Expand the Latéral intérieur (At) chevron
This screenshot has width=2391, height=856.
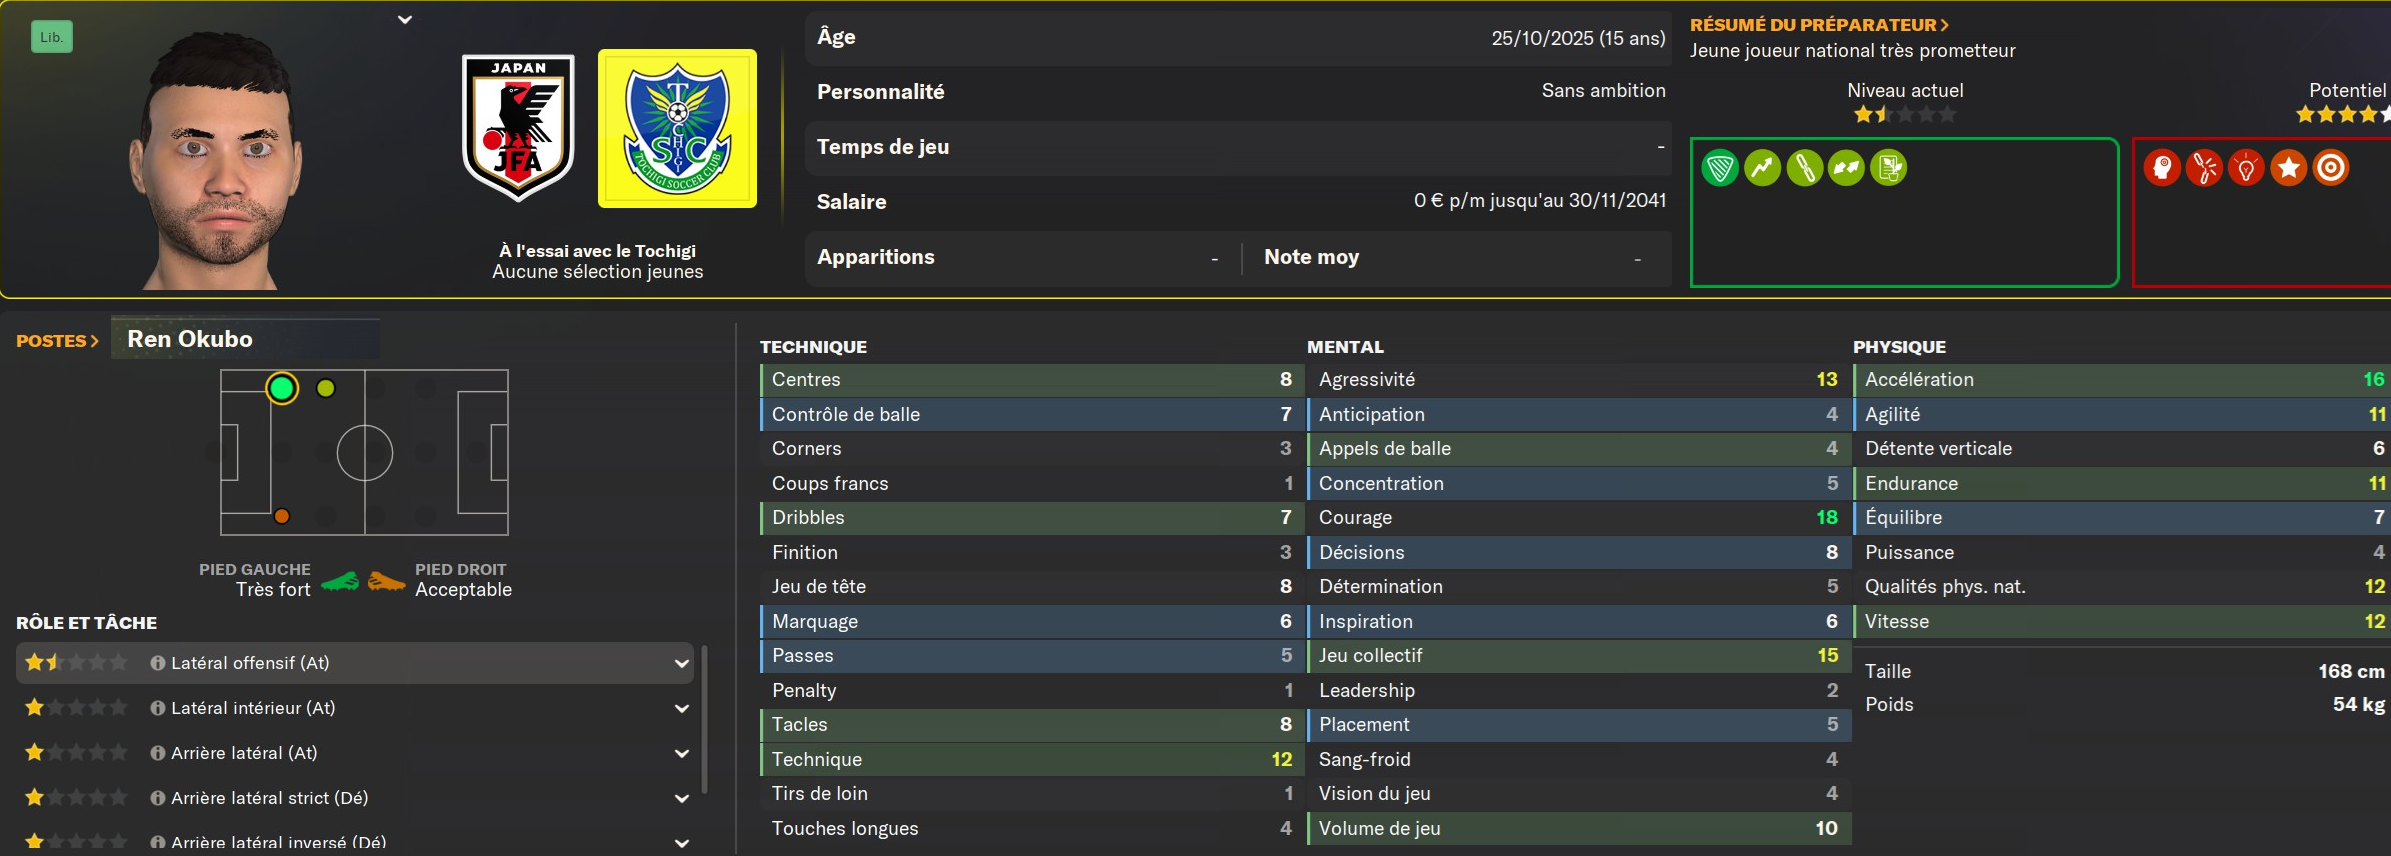click(x=681, y=708)
